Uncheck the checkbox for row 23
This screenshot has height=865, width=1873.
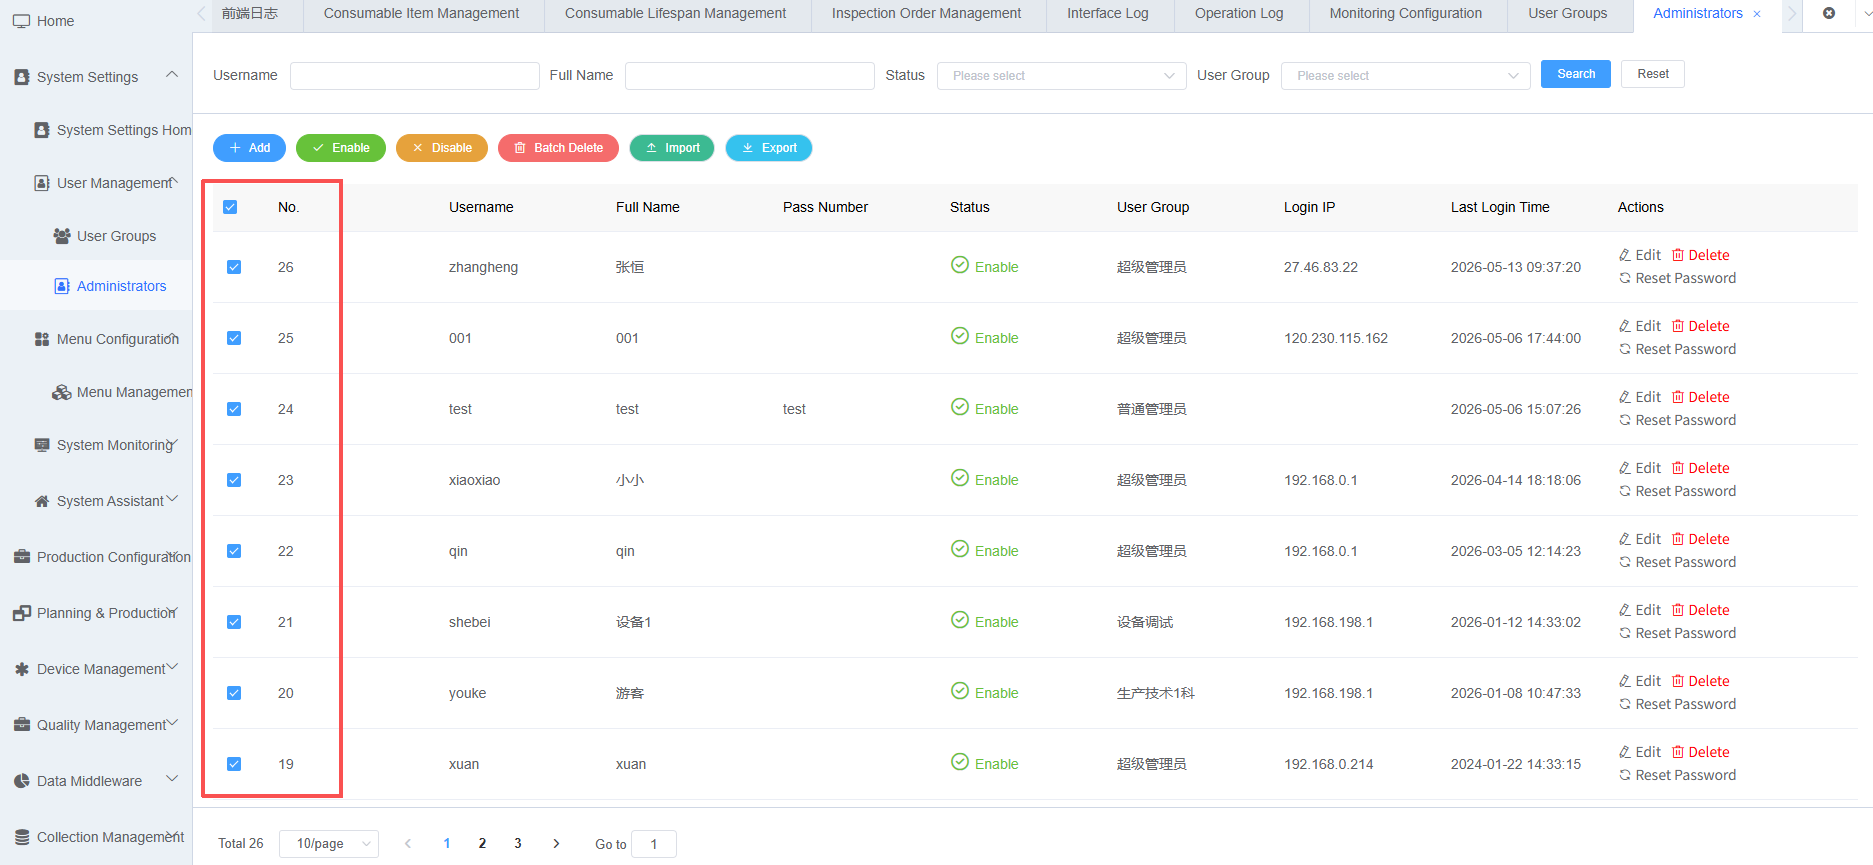pyautogui.click(x=234, y=480)
